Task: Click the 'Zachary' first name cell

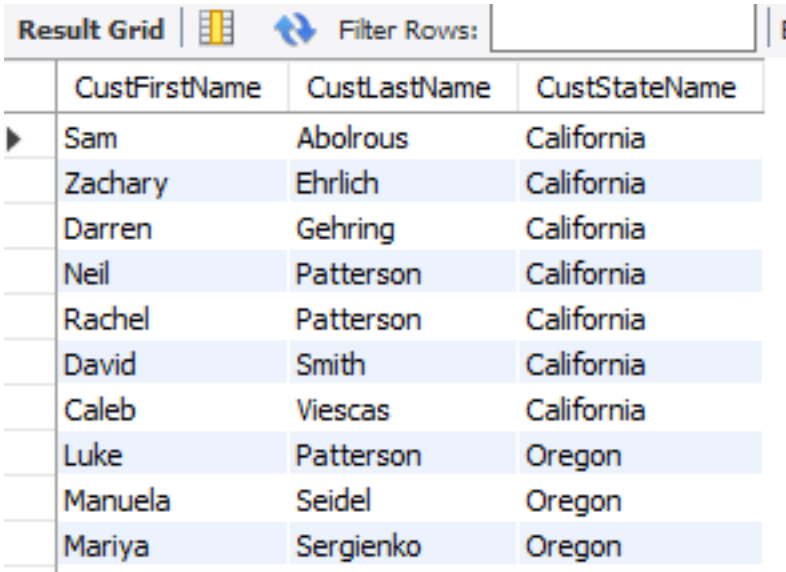Action: [172, 181]
